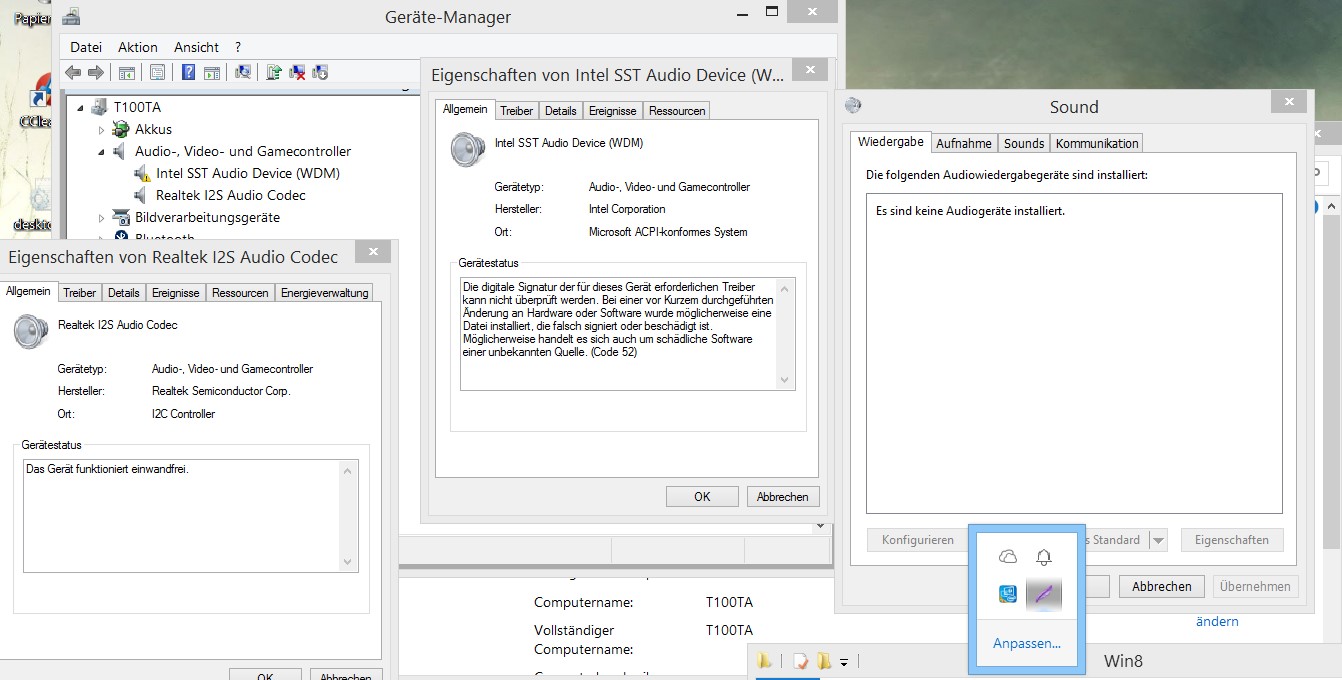This screenshot has width=1342, height=680.
Task: Click the Anpassen... link in tray popup
Action: pyautogui.click(x=1027, y=643)
